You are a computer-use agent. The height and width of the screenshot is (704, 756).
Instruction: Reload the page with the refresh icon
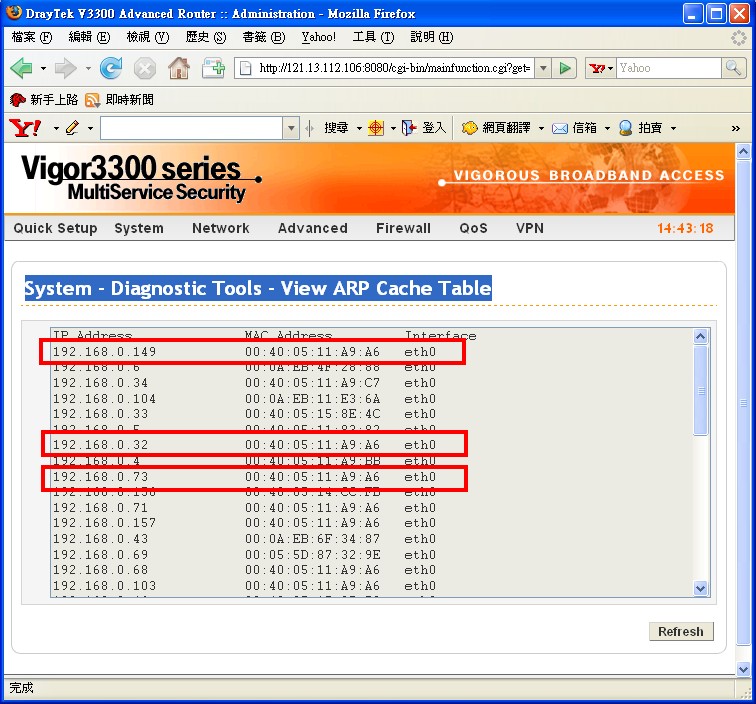coord(111,68)
